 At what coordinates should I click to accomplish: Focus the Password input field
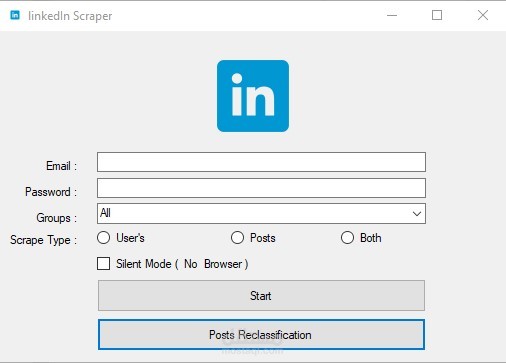pyautogui.click(x=261, y=188)
